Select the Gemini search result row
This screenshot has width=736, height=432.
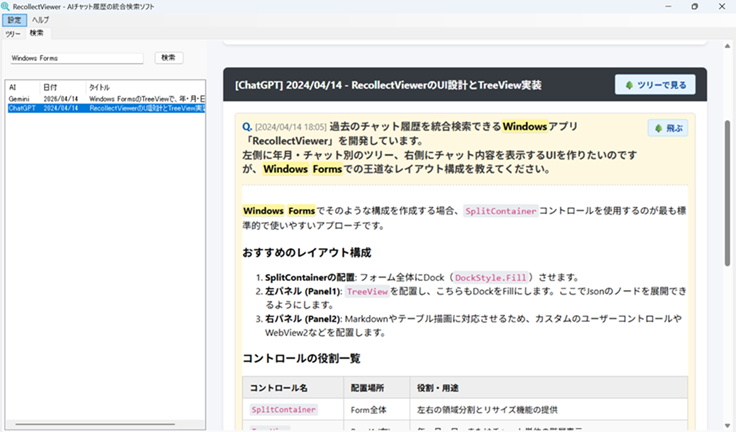click(x=100, y=99)
